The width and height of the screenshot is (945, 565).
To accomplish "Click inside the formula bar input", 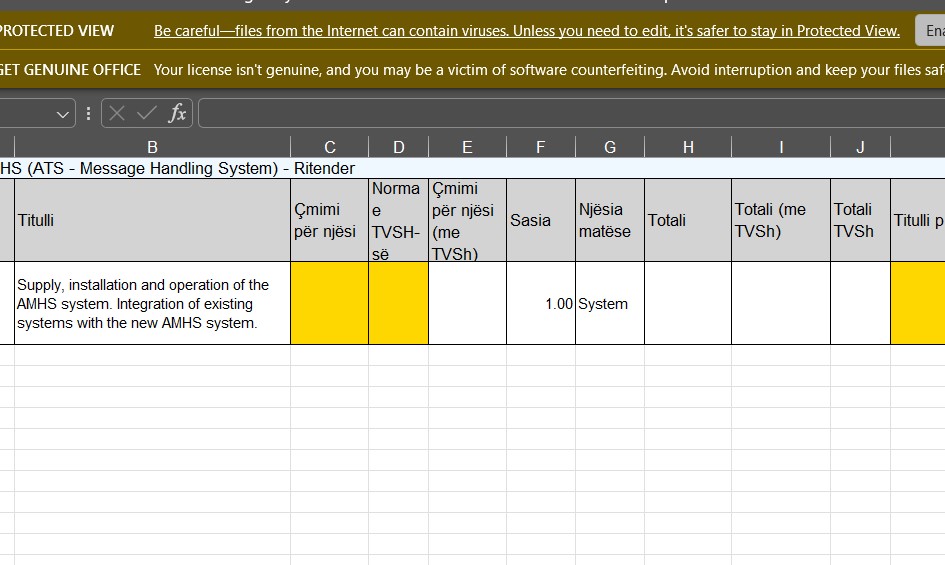I will [570, 113].
